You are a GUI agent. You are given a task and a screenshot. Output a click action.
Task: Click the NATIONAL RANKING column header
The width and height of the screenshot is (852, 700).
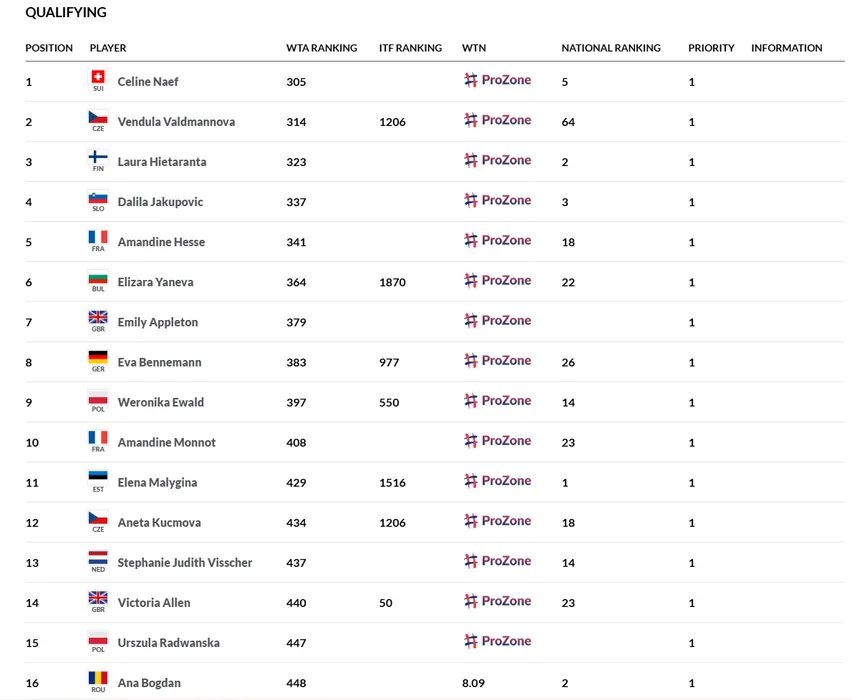point(610,48)
